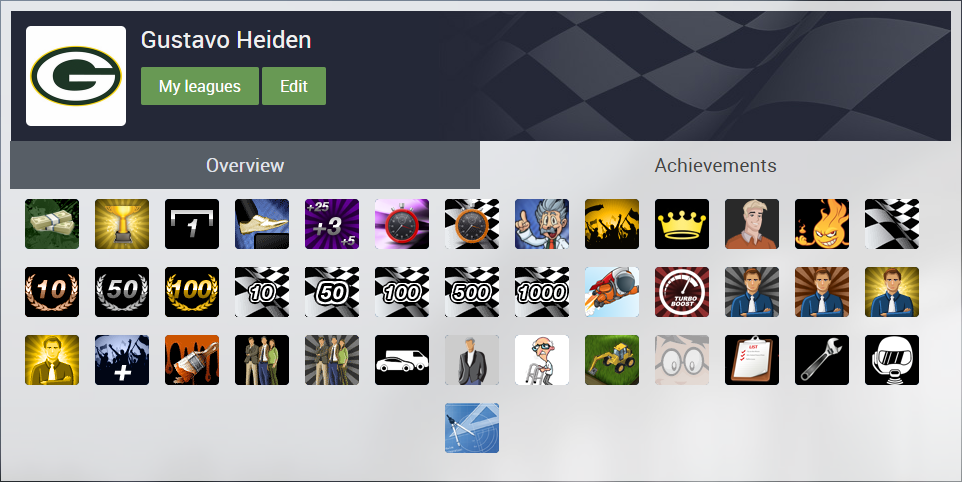Select the racing helmet achievement icon

892,360
